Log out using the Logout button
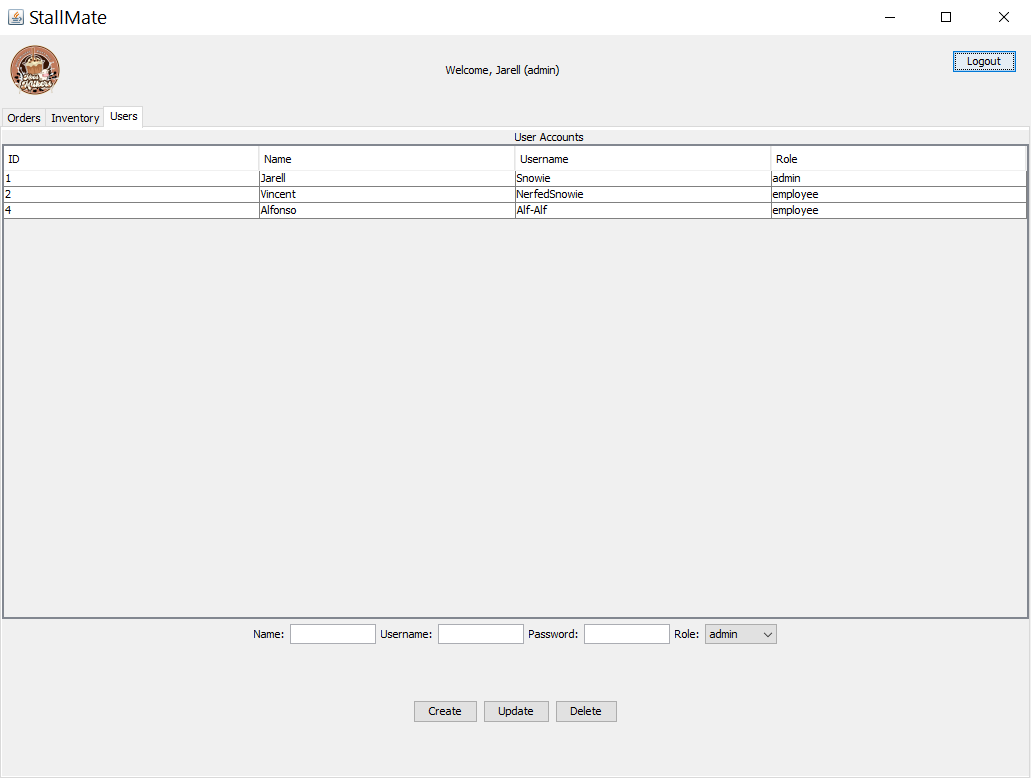The width and height of the screenshot is (1031, 778). tap(984, 61)
